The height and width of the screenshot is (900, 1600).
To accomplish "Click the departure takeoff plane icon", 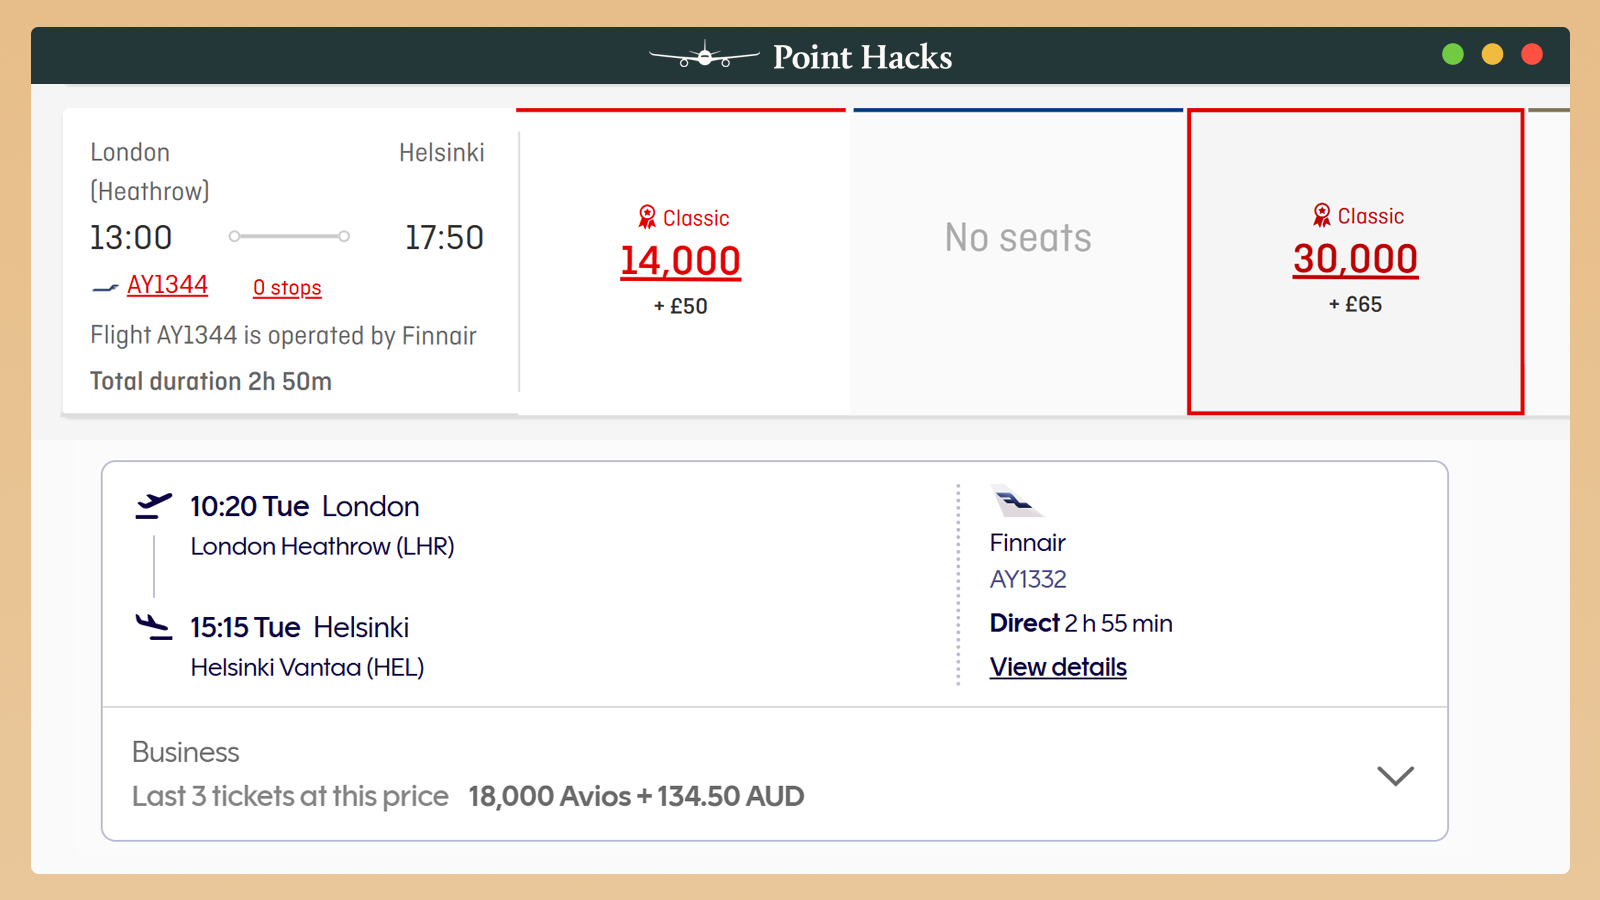I will 153,506.
